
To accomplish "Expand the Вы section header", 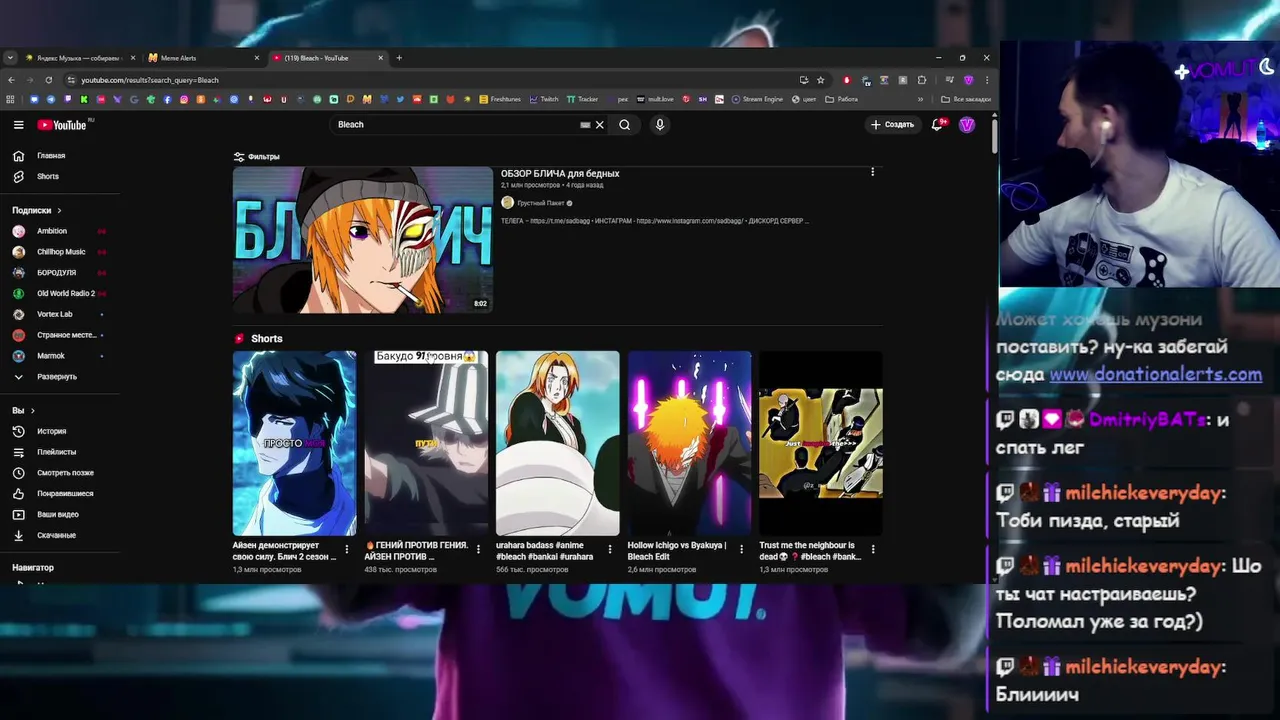I will pyautogui.click(x=23, y=411).
